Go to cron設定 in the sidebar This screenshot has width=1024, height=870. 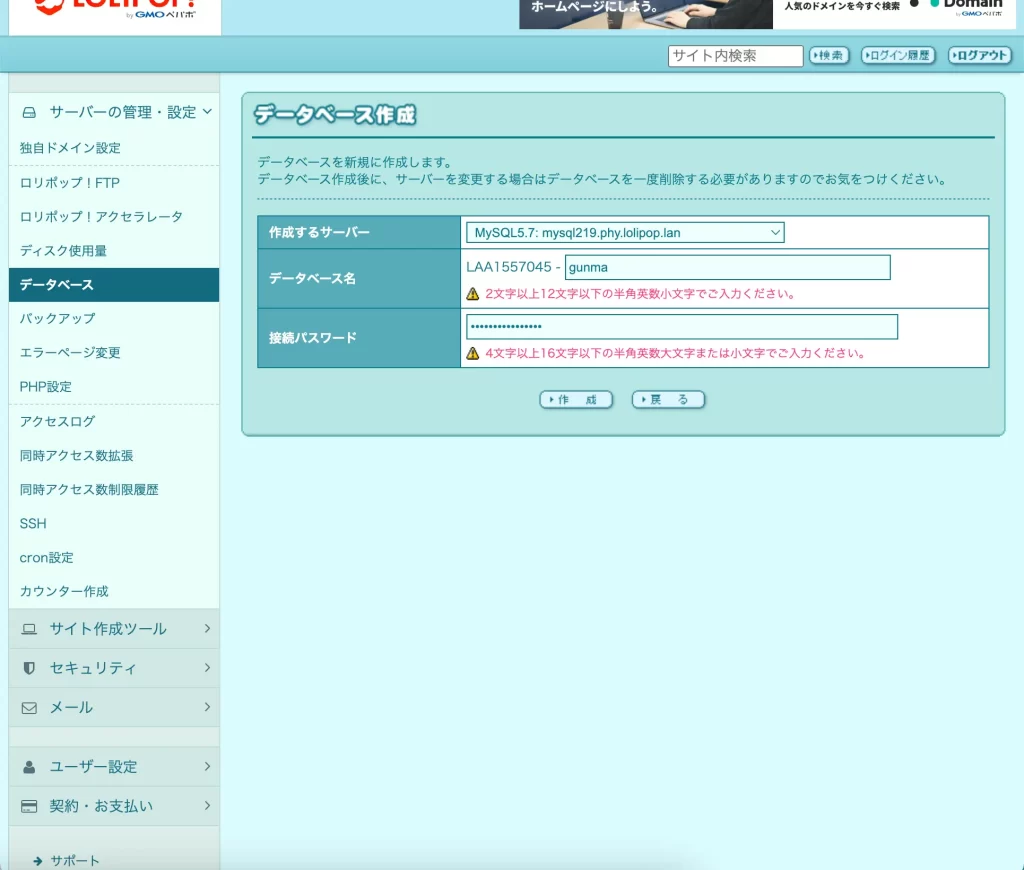click(47, 557)
